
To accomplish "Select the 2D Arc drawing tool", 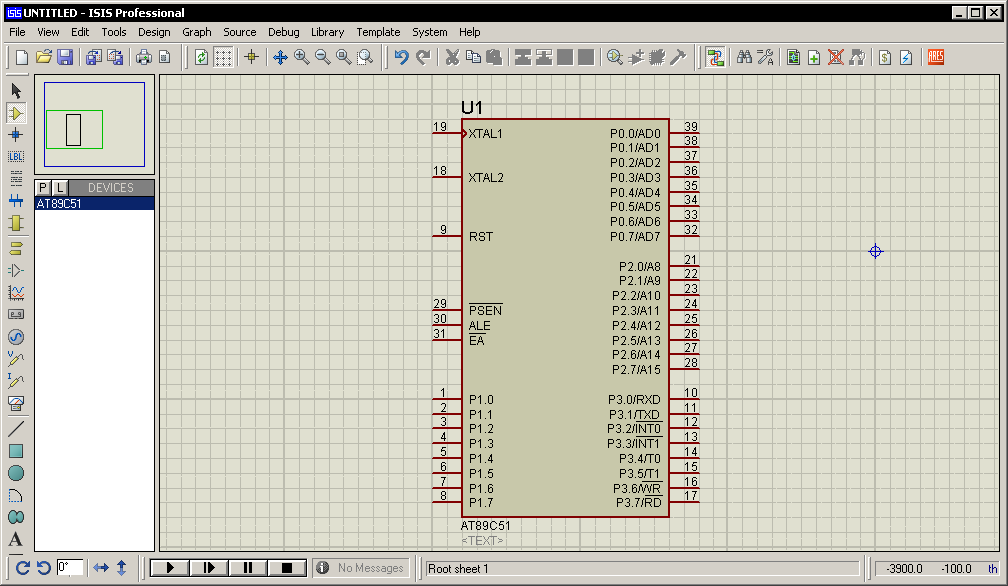I will 16,495.
